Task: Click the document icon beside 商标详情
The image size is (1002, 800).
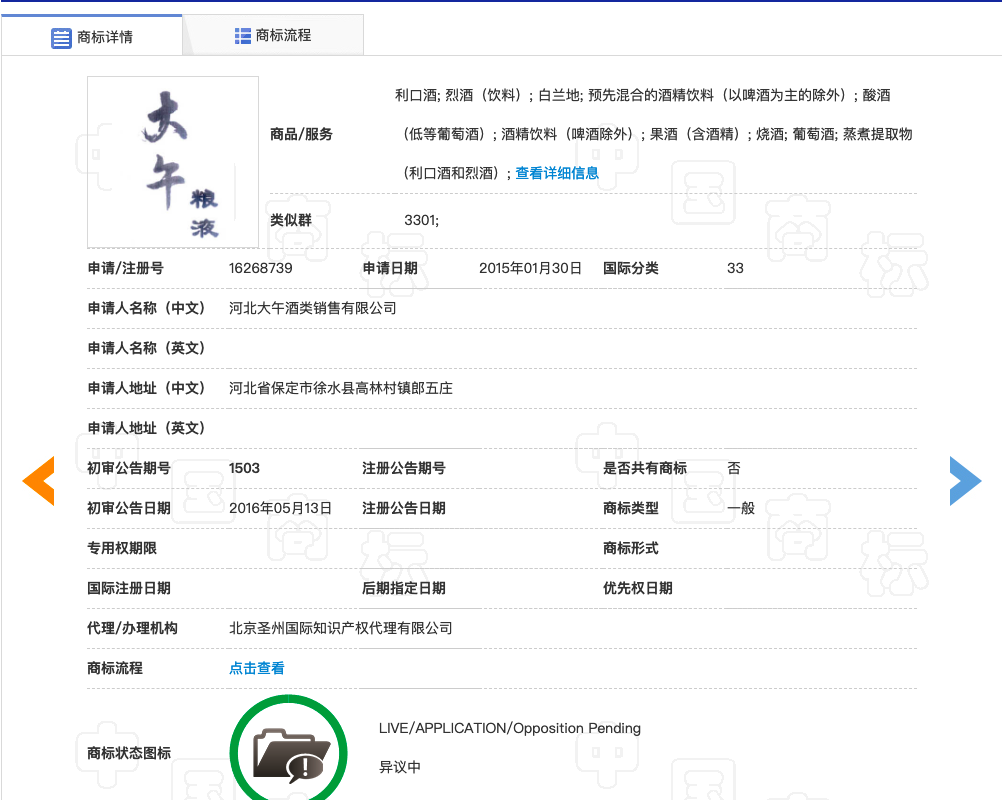Action: click(61, 37)
